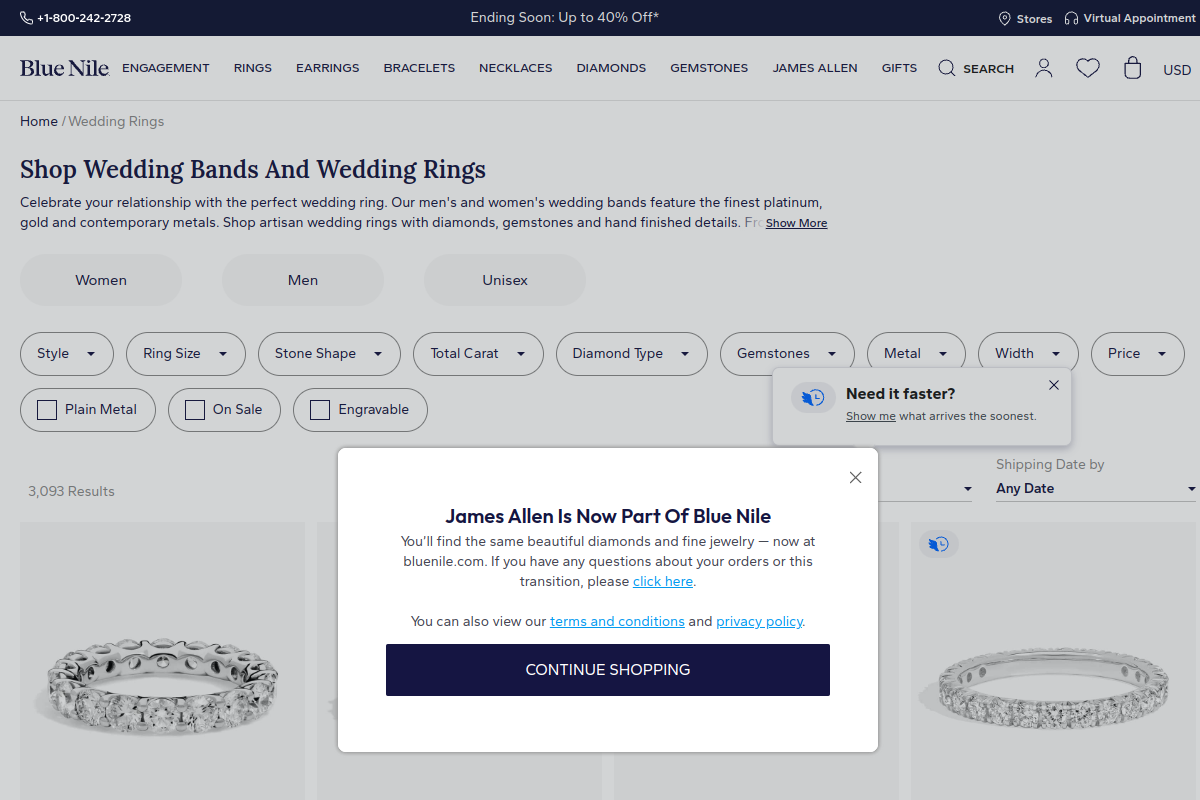Expand the Price filter dropdown
This screenshot has width=1200, height=800.
click(x=1138, y=354)
